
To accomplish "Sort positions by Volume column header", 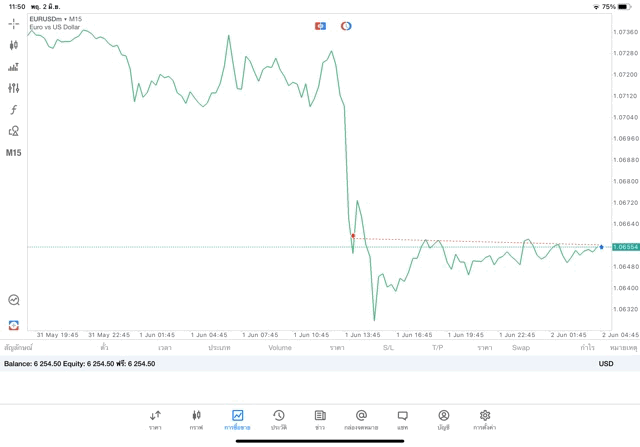I will coord(280,348).
